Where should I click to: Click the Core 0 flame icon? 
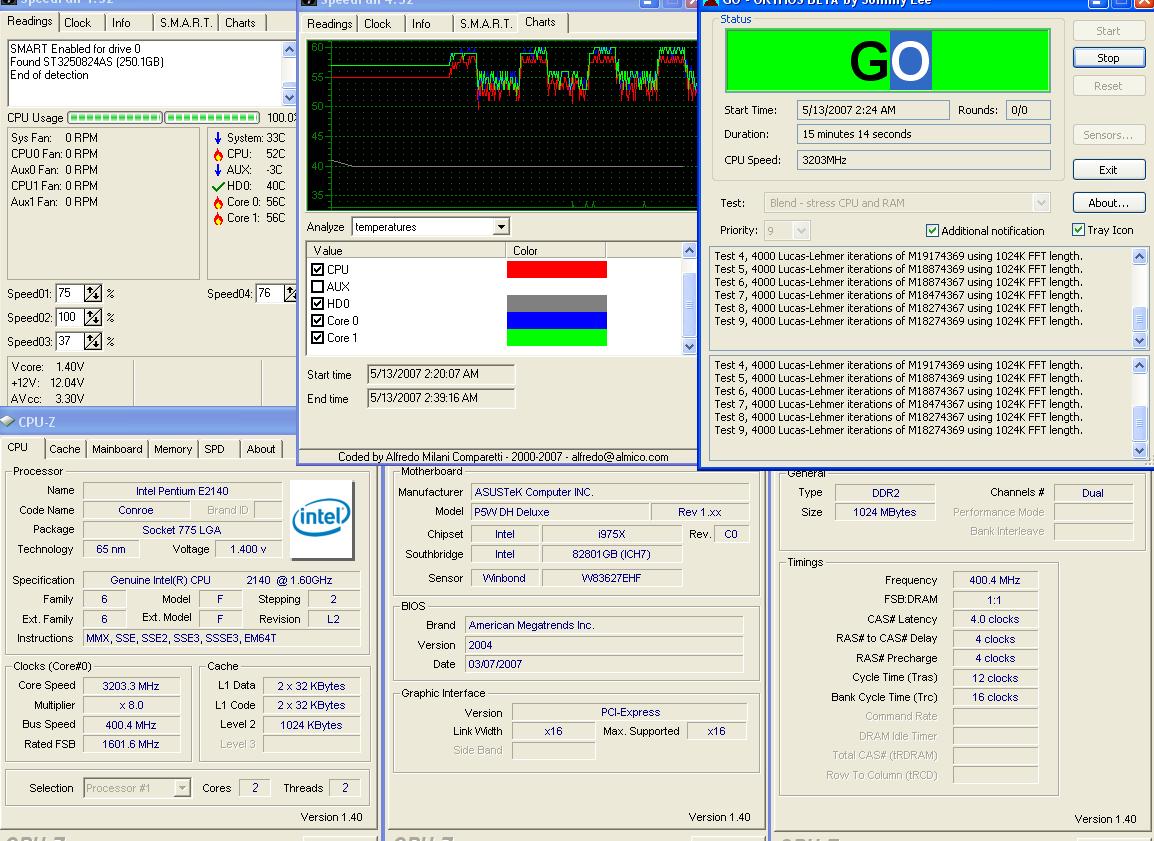point(218,202)
